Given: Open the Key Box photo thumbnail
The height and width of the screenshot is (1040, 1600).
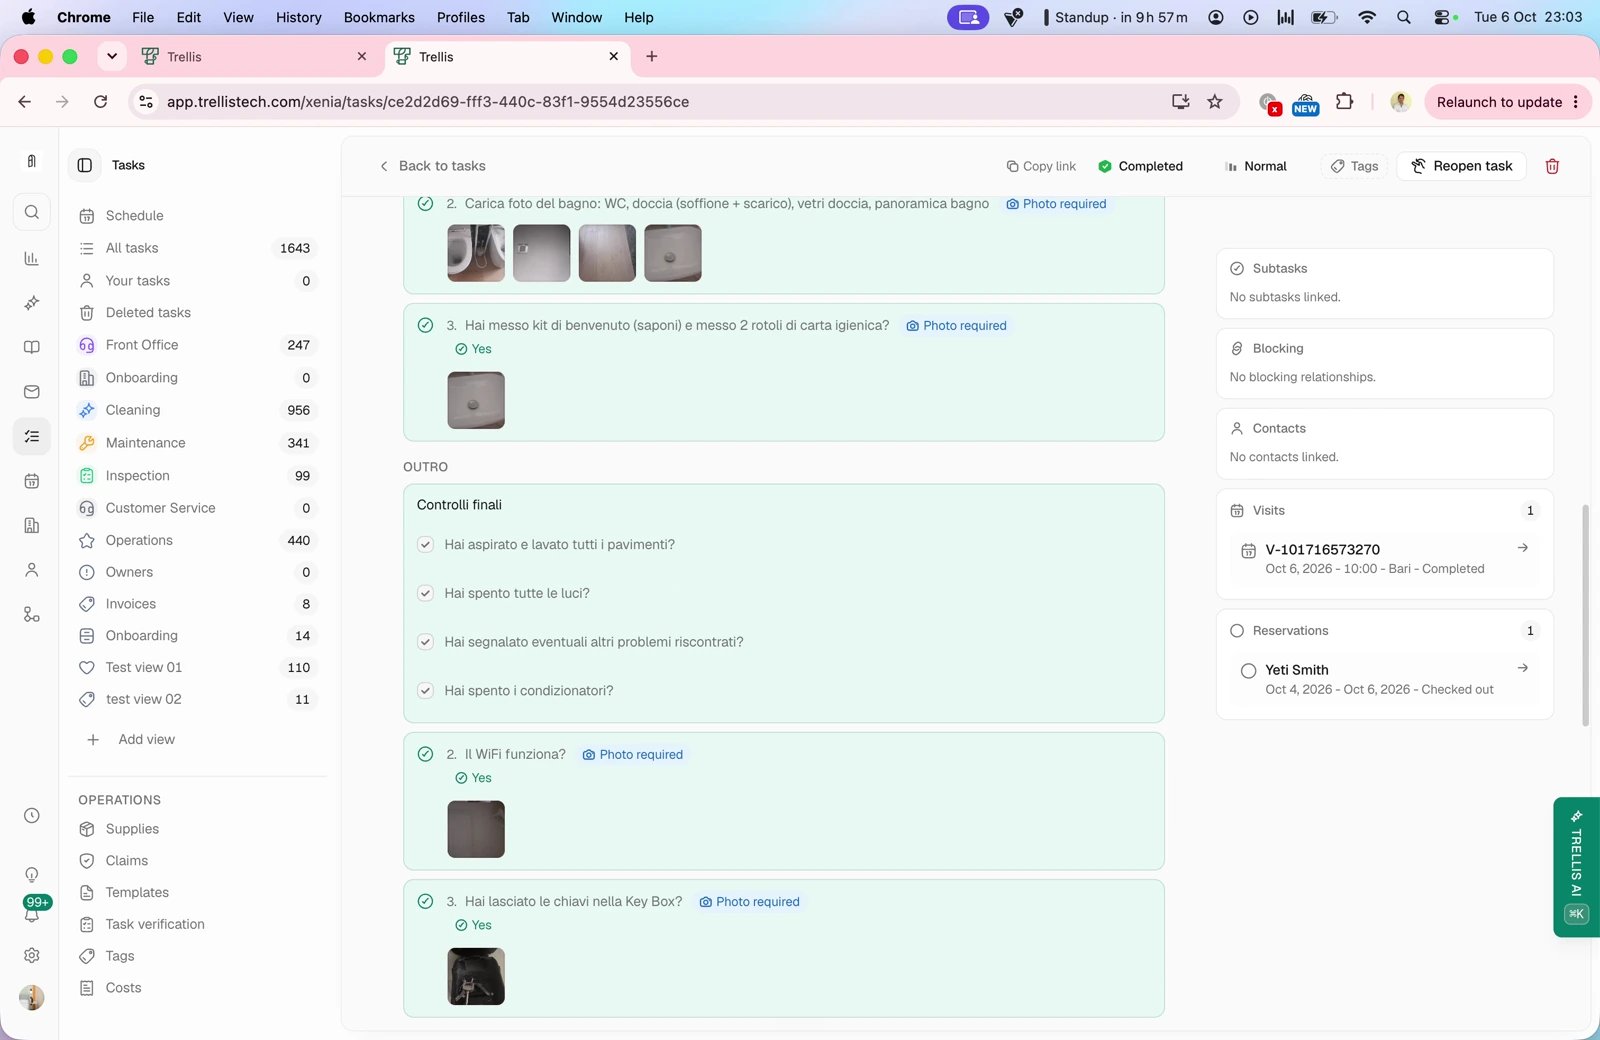Looking at the screenshot, I should point(476,976).
